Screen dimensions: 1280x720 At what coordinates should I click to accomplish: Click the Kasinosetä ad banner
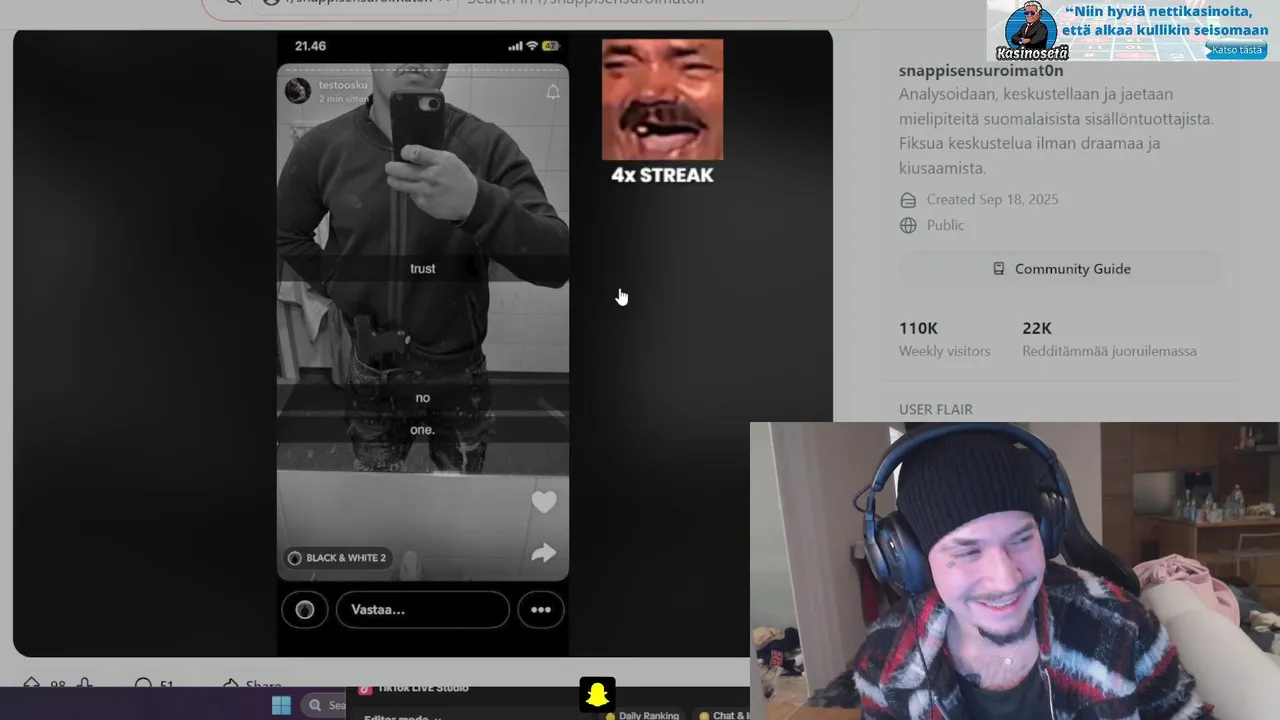[x=1133, y=31]
